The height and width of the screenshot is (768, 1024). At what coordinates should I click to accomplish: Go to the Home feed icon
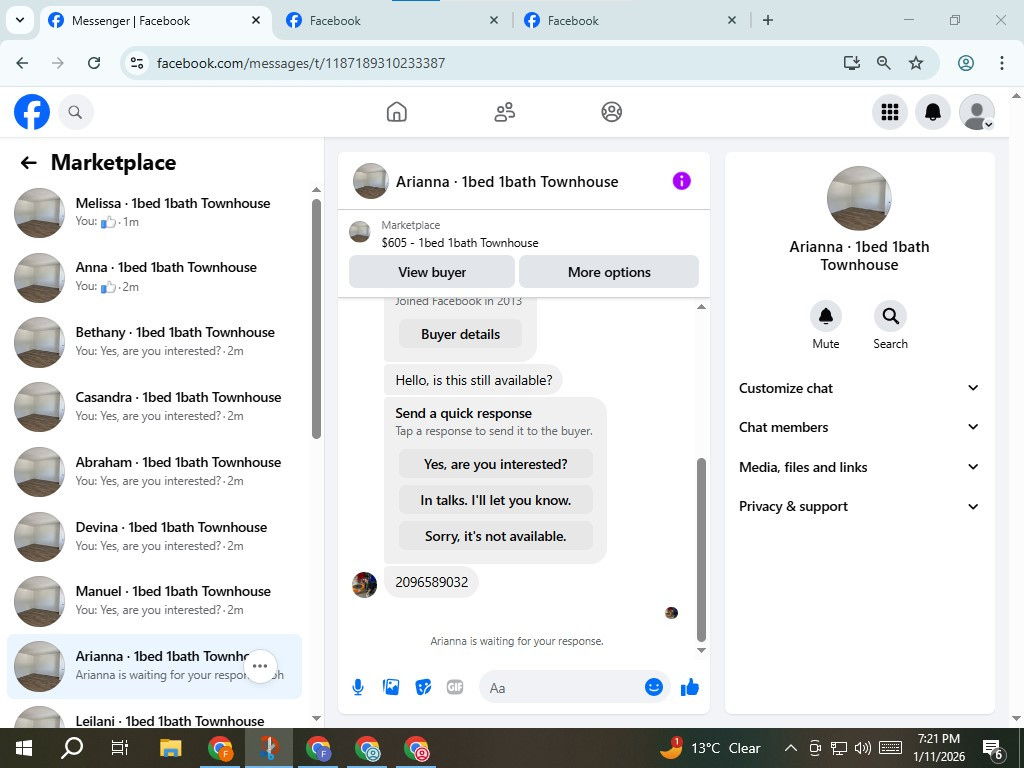click(396, 112)
